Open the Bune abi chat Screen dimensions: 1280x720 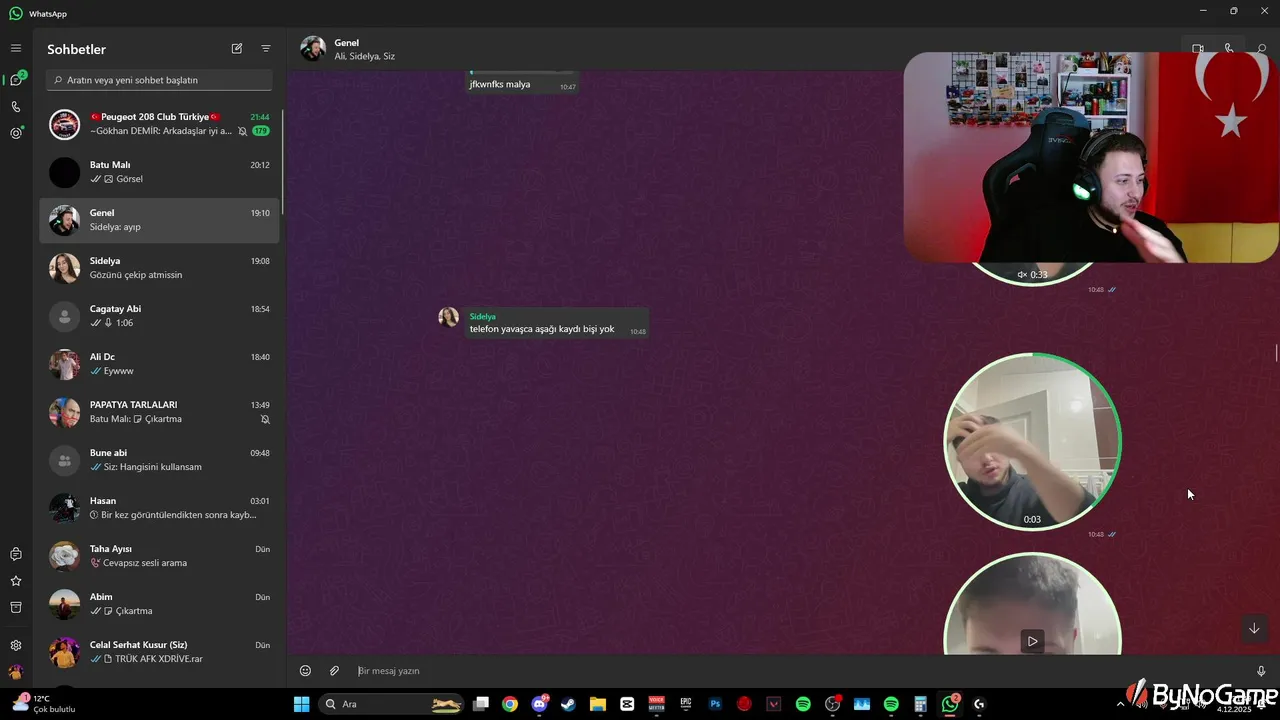160,460
